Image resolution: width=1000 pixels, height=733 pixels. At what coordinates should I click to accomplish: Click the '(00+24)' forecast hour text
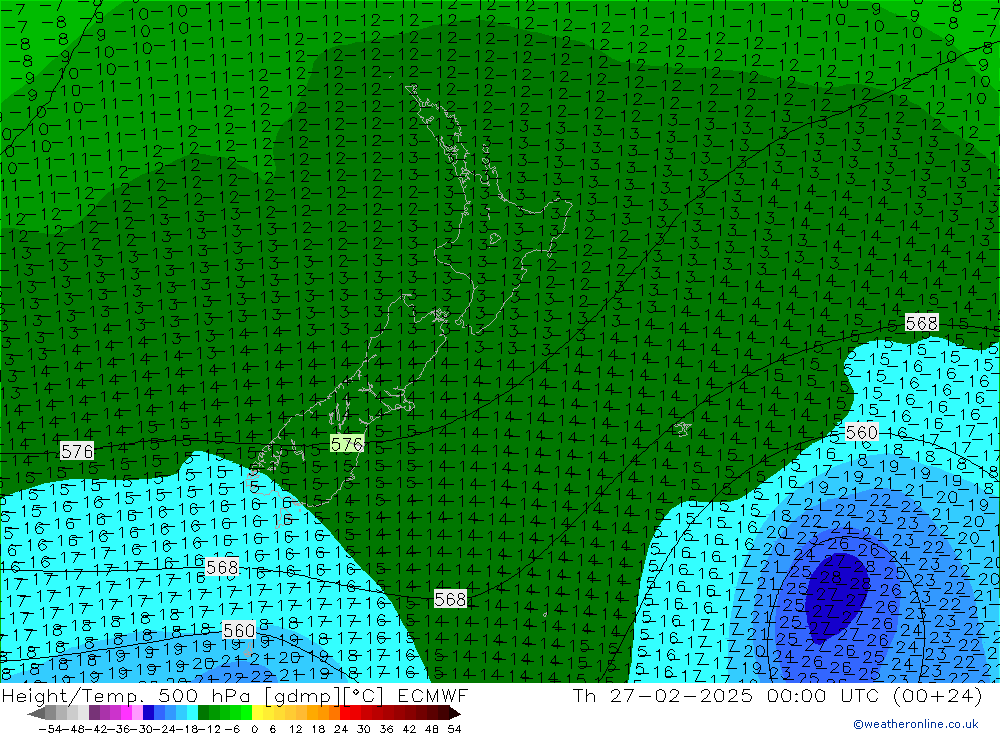[938, 695]
